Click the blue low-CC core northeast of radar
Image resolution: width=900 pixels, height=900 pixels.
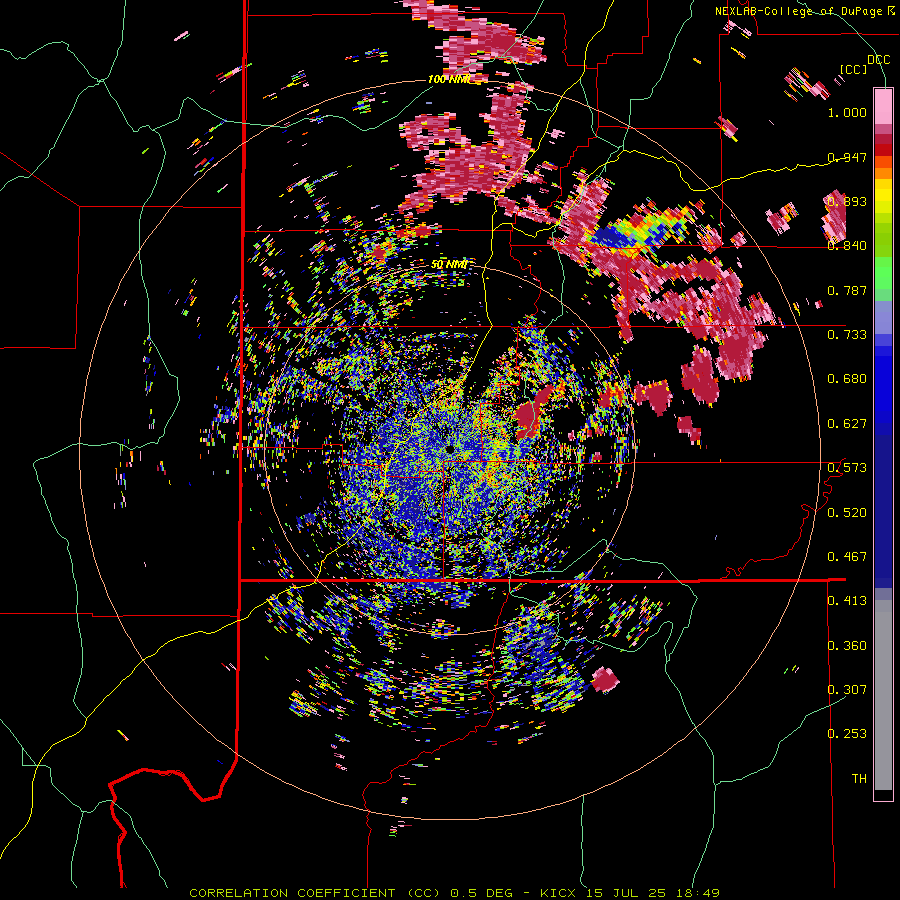coord(613,236)
